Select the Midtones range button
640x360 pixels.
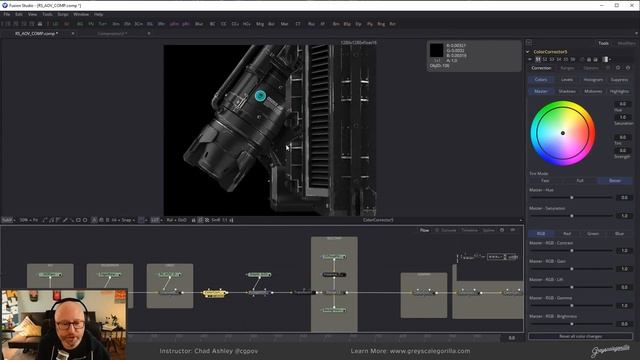(x=593, y=91)
